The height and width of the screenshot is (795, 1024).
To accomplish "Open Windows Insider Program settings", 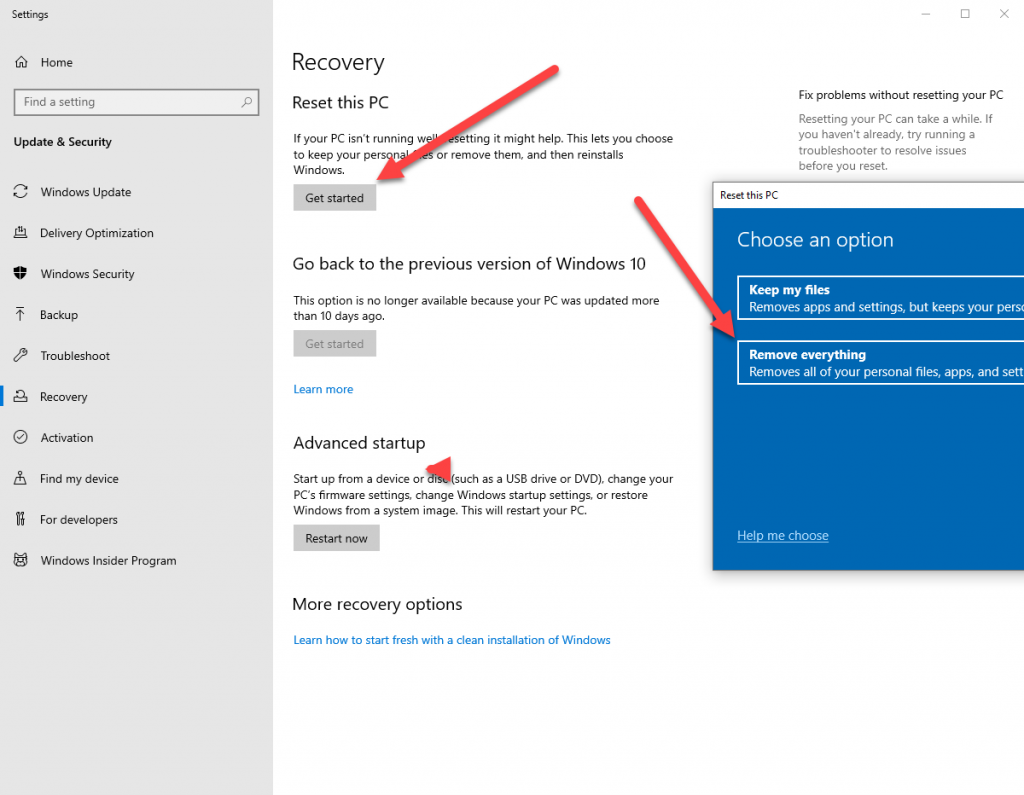I will point(108,560).
